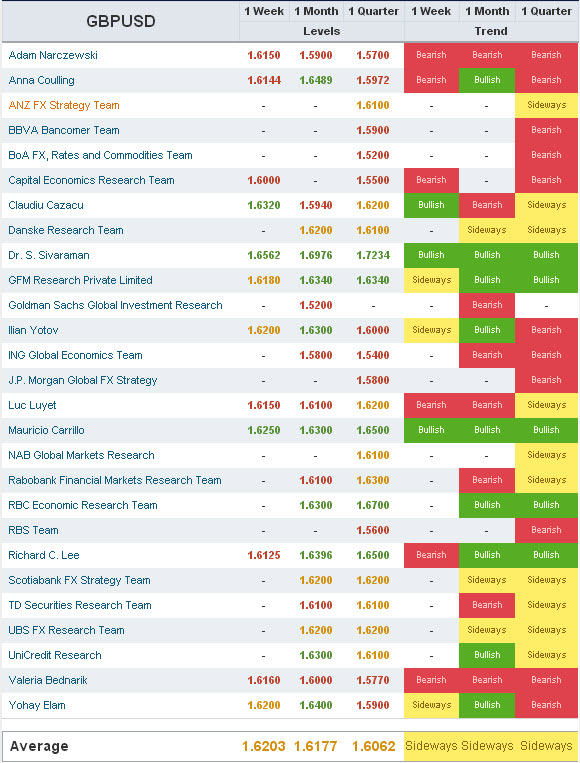Click UniCredit 1 Month Bullish cell
Viewport: 580px width, 763px height.
coord(487,655)
